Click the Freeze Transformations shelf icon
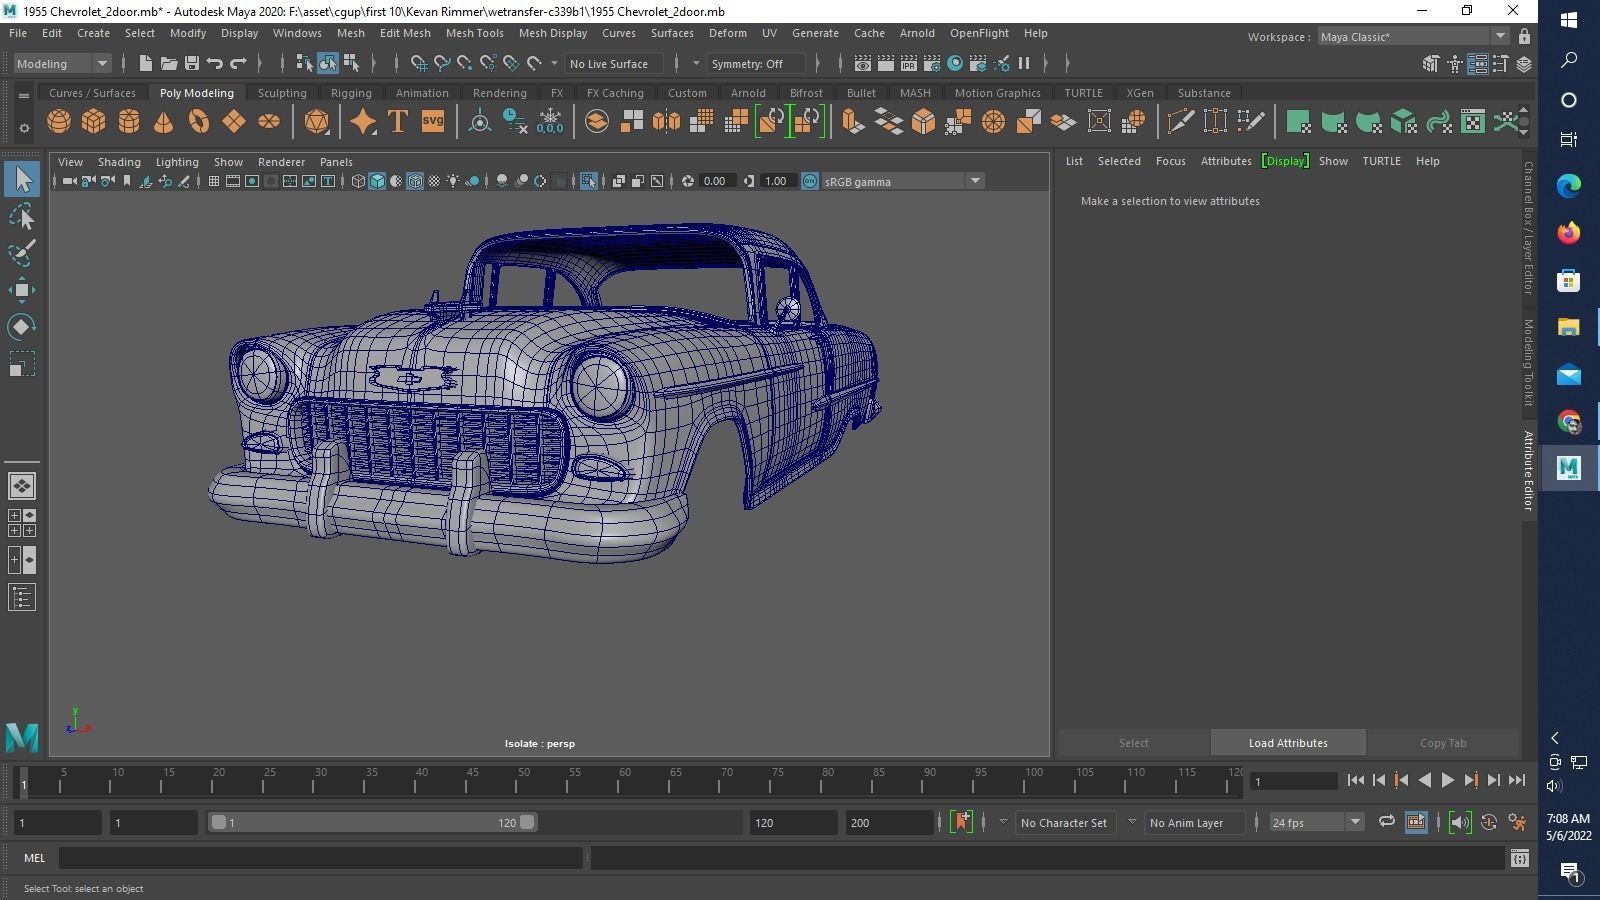 (550, 122)
